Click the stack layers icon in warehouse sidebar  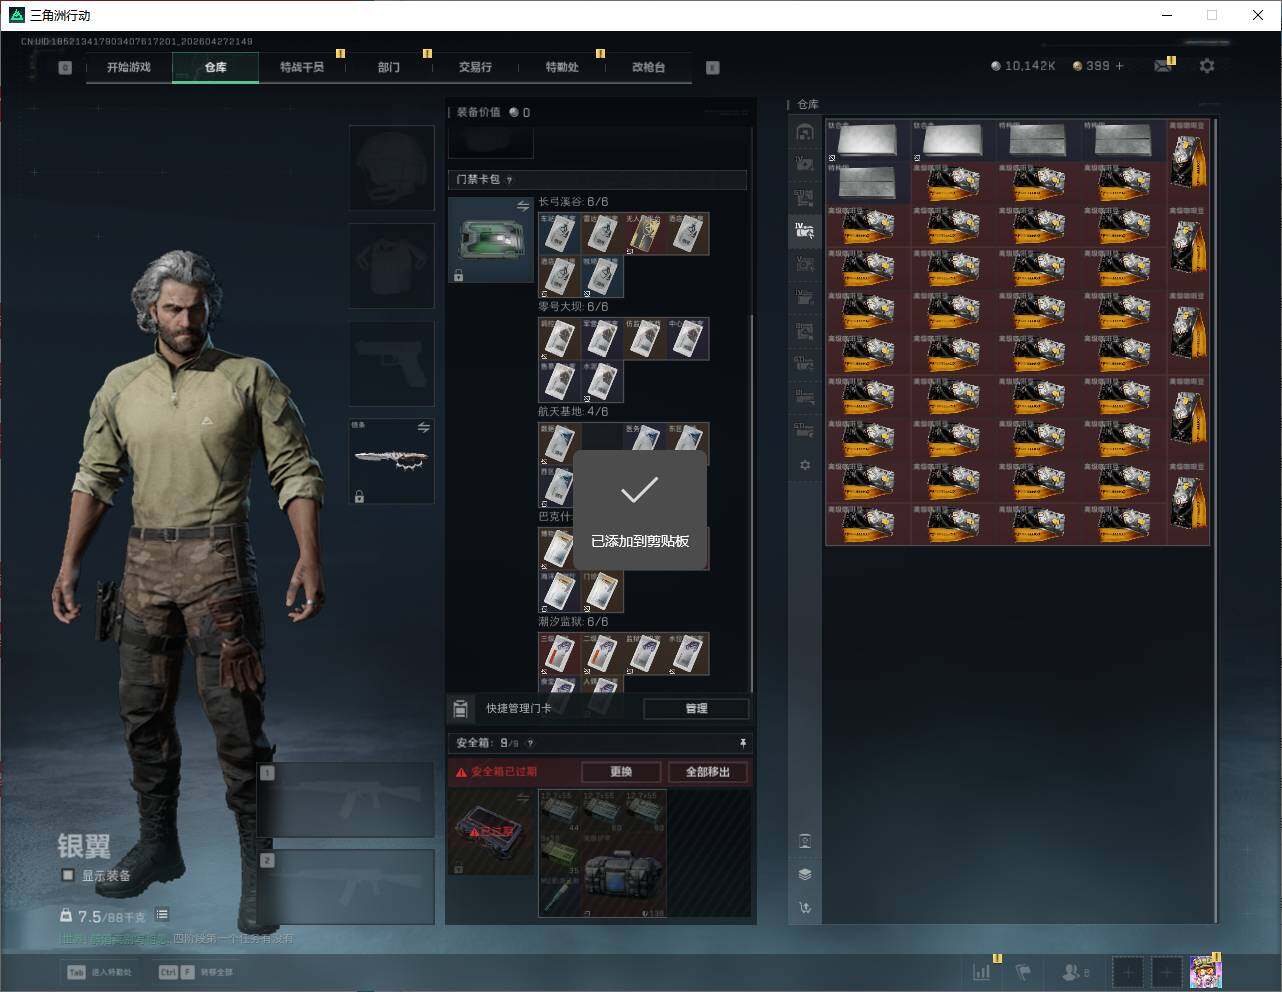pos(805,874)
